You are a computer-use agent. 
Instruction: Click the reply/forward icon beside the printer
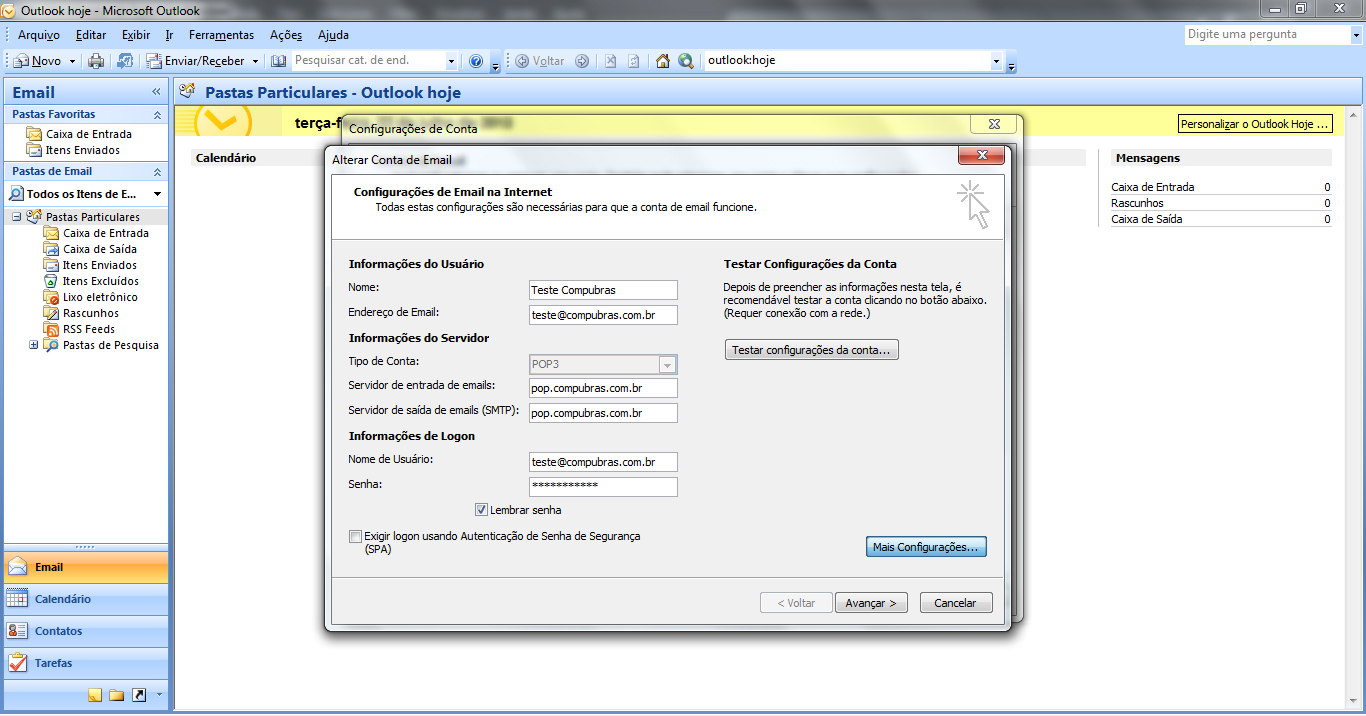[x=125, y=61]
